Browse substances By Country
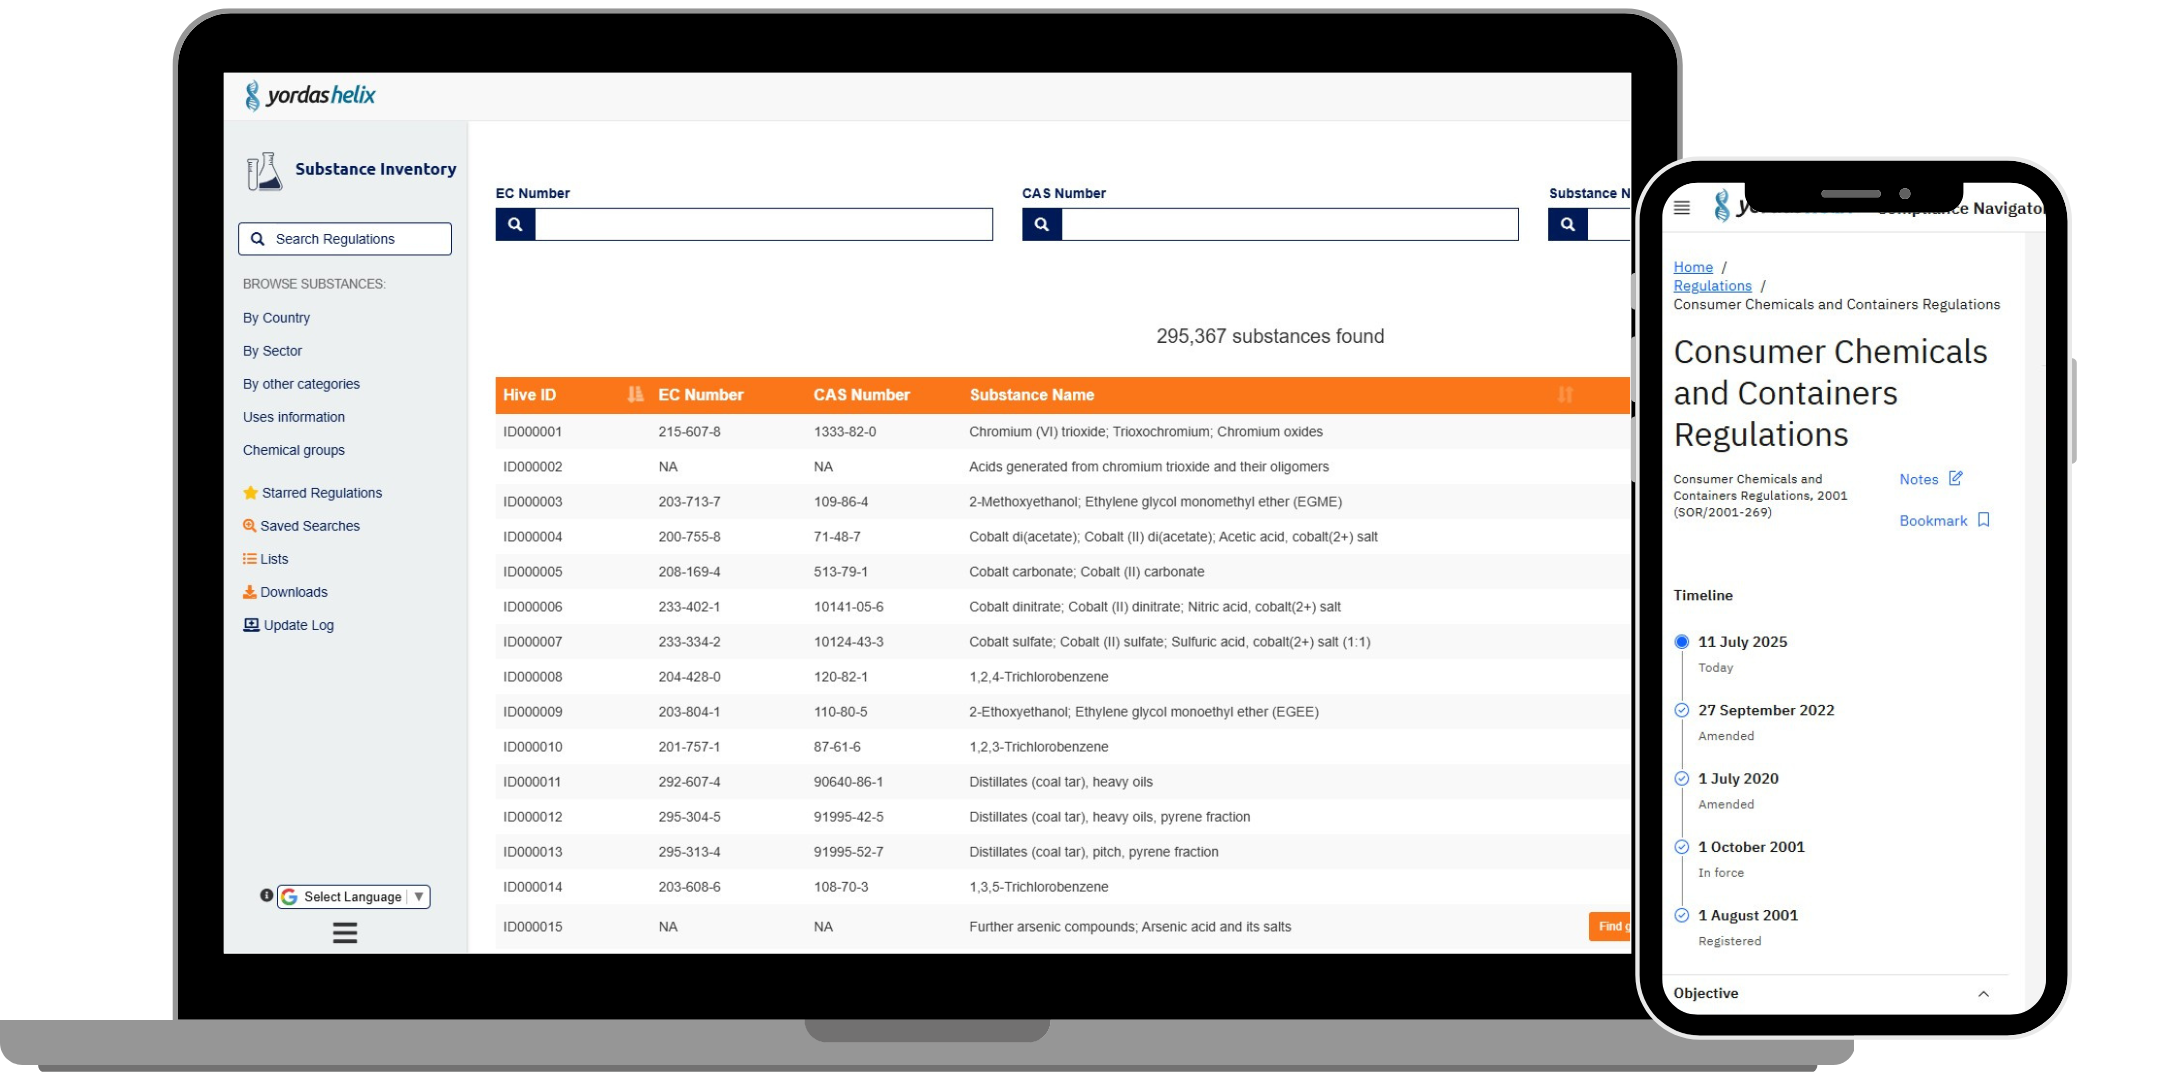Viewport: 2160px width, 1080px height. pos(276,318)
